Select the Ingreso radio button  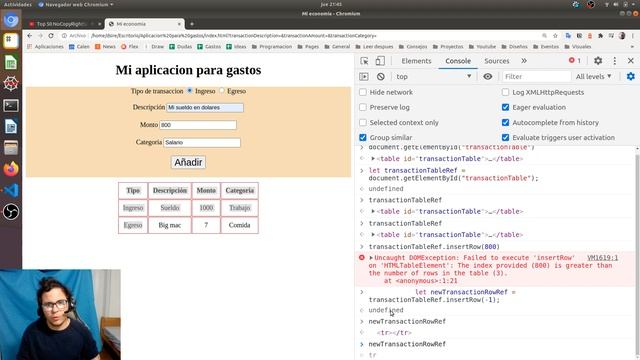pyautogui.click(x=190, y=90)
